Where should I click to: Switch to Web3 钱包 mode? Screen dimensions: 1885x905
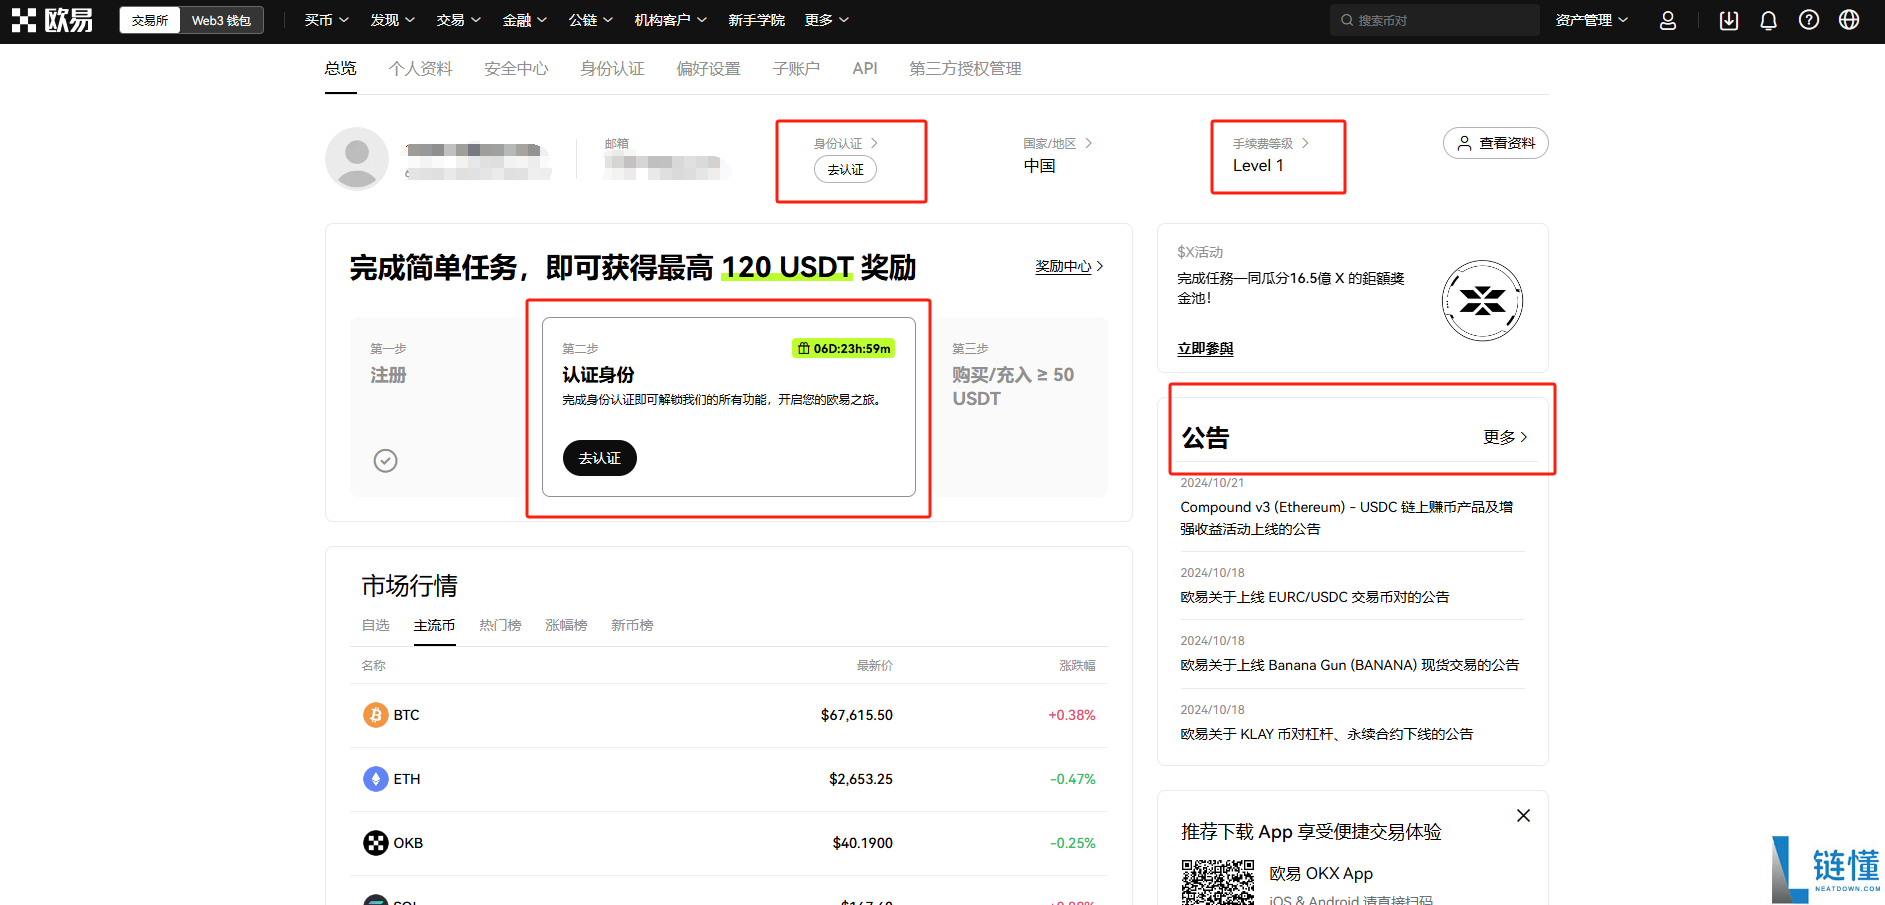point(221,20)
